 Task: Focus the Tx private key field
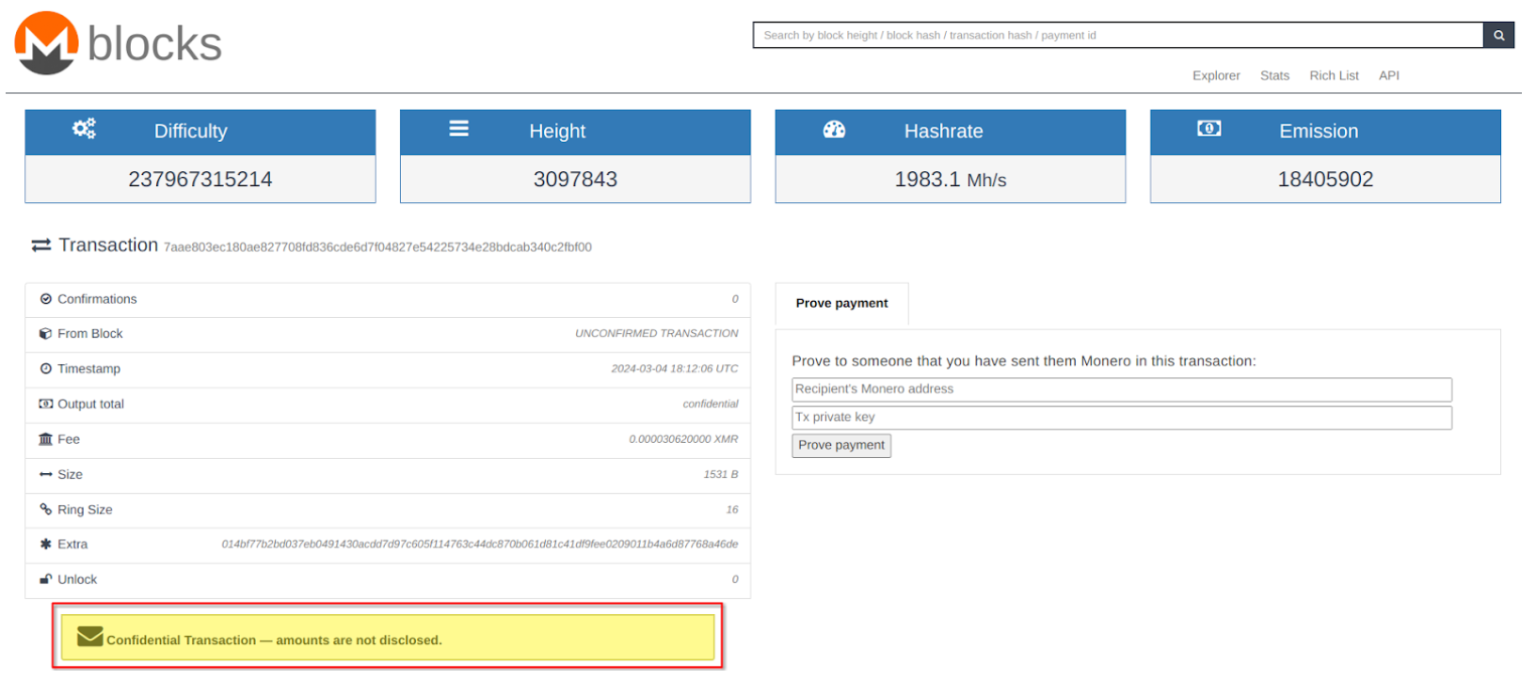1120,417
